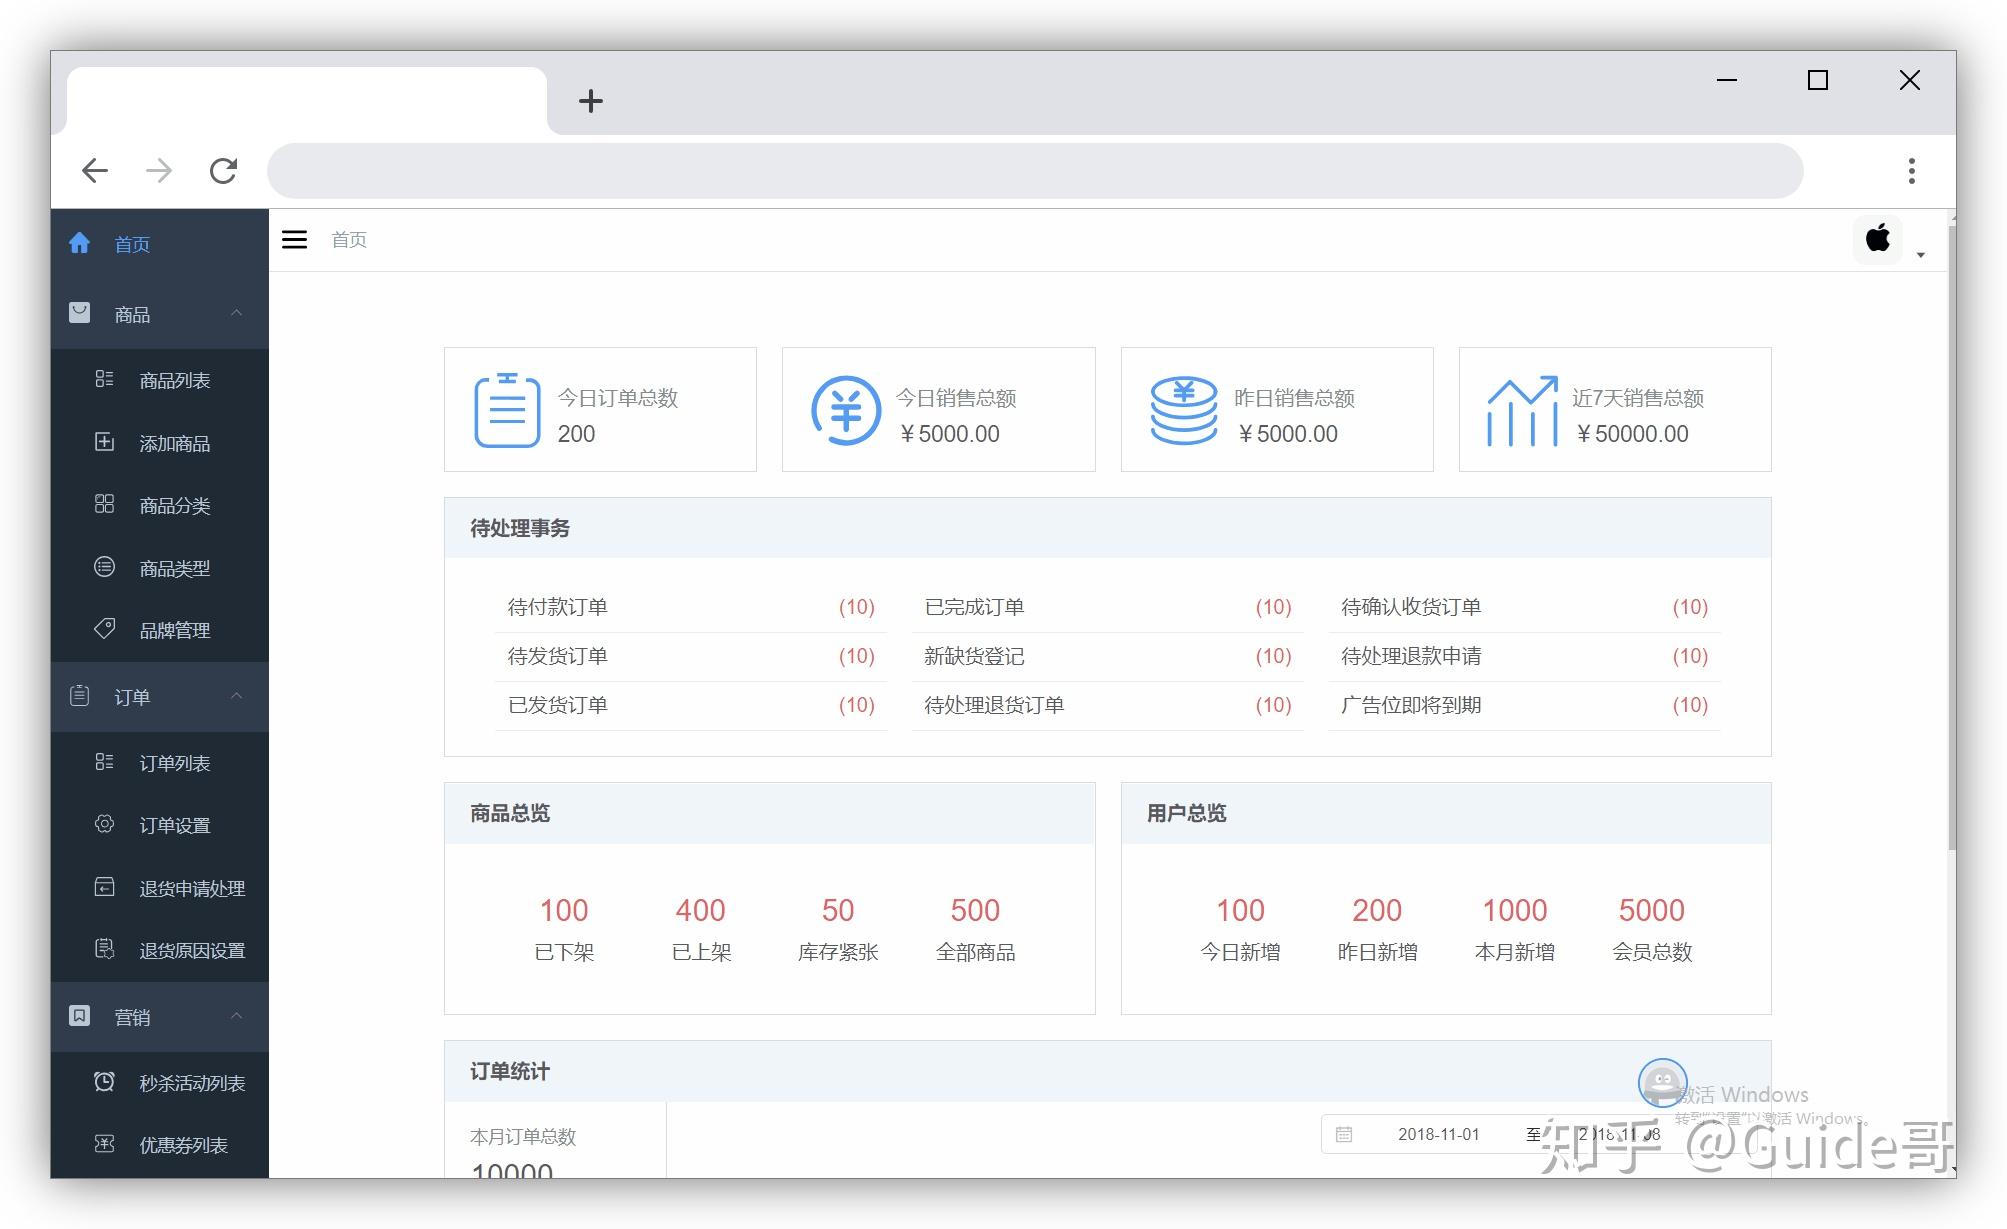2007x1229 pixels.
Task: Click the 2018-11-01 start date field
Action: [1439, 1134]
